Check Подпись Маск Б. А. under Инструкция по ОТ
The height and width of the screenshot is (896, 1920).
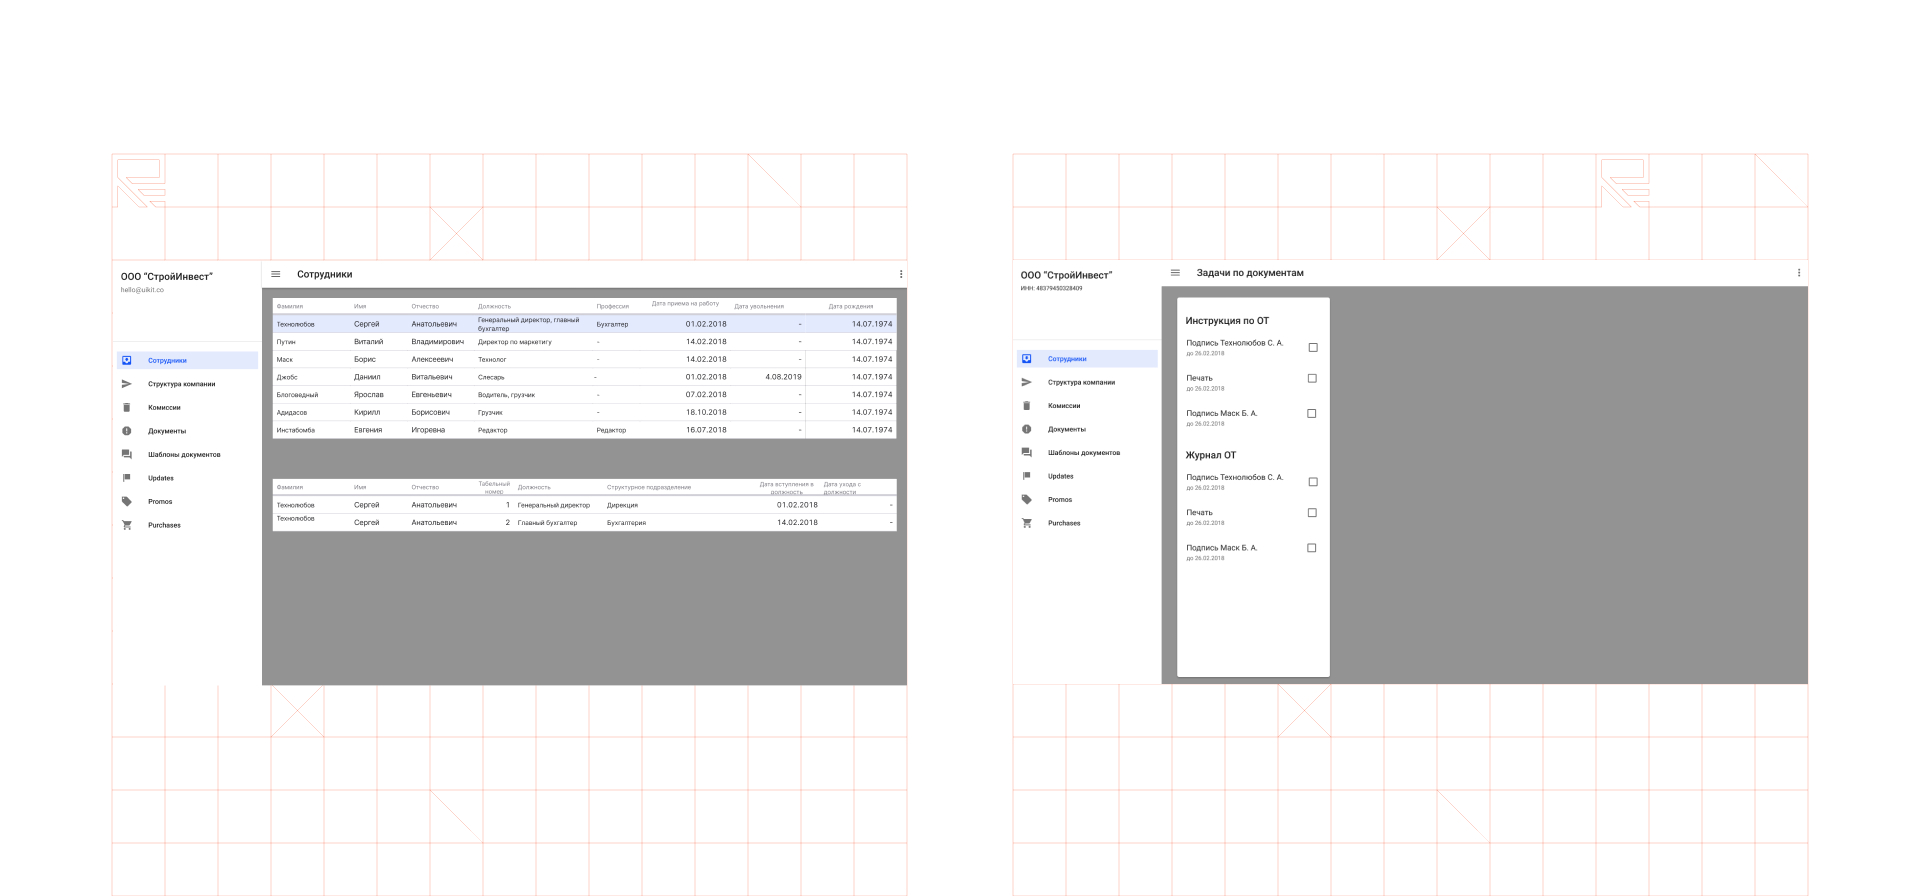pos(1312,414)
